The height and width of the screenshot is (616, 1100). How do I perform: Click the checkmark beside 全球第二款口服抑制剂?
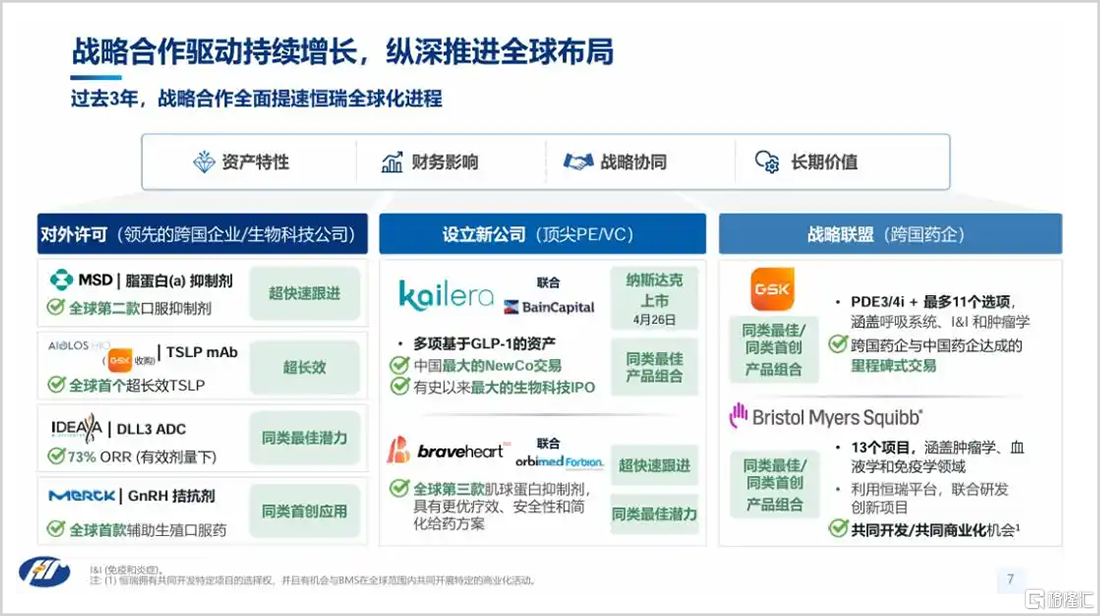[x=56, y=307]
